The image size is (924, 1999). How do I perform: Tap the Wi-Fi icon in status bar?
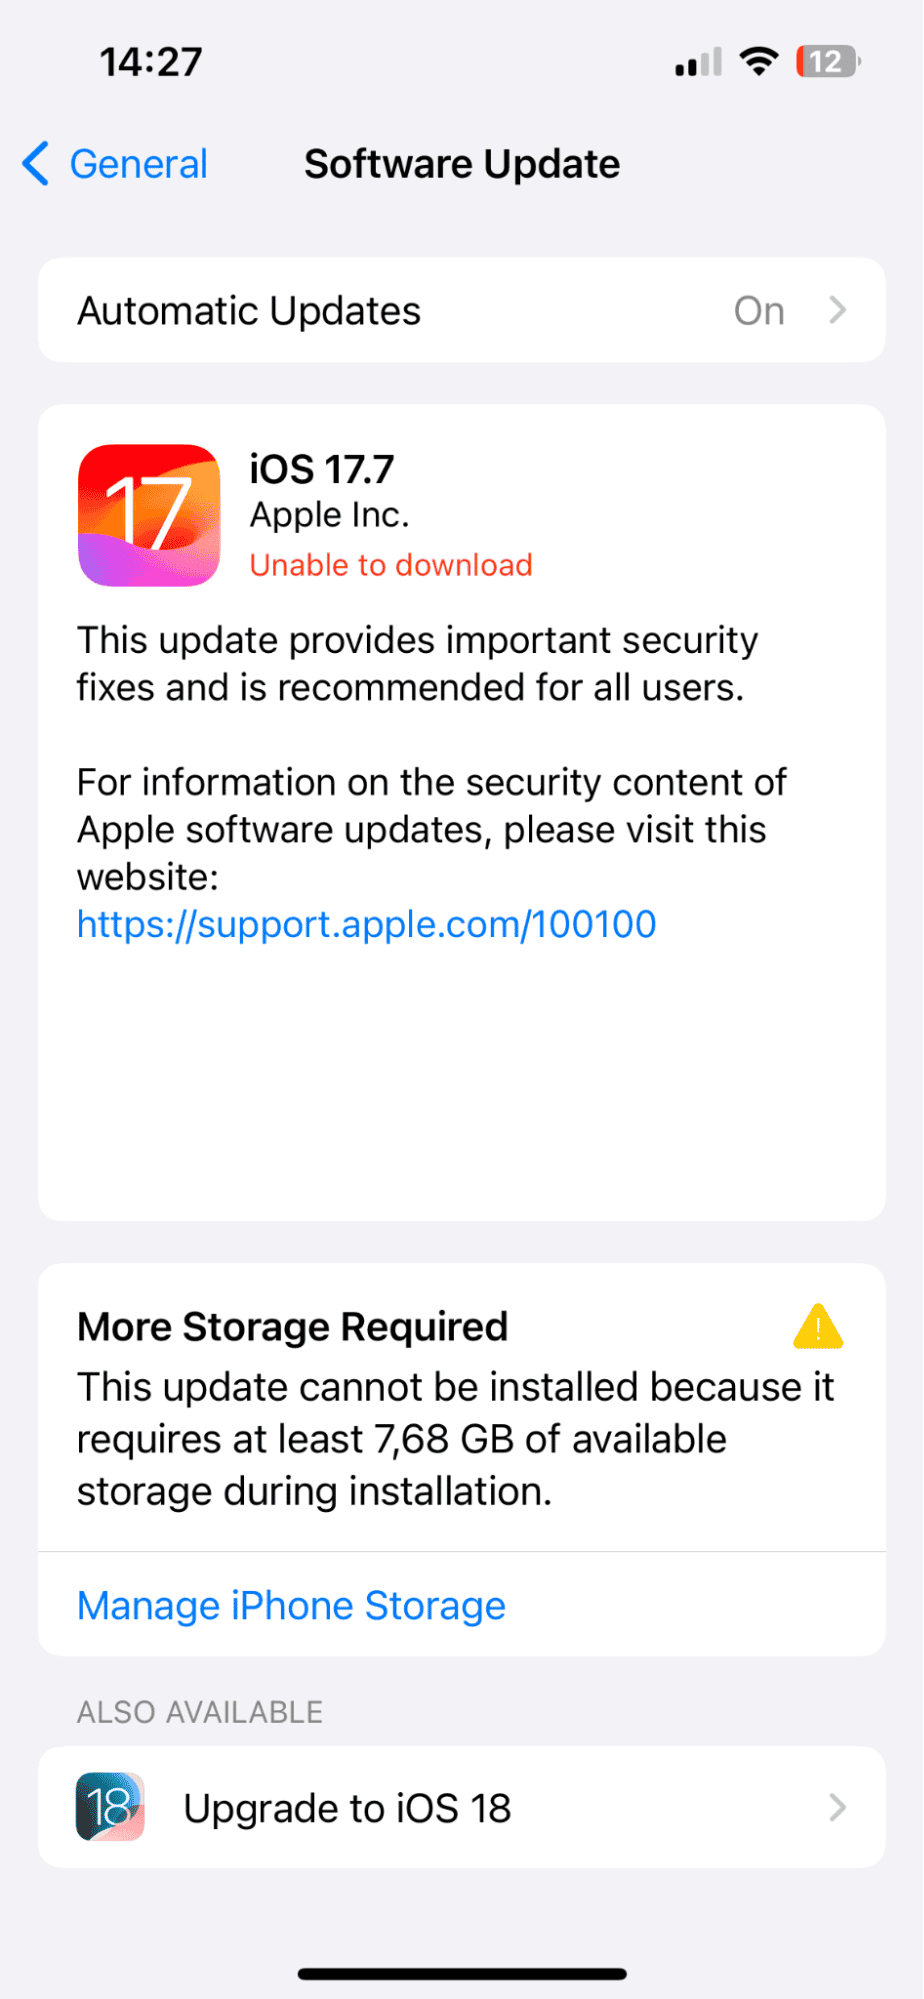[760, 60]
